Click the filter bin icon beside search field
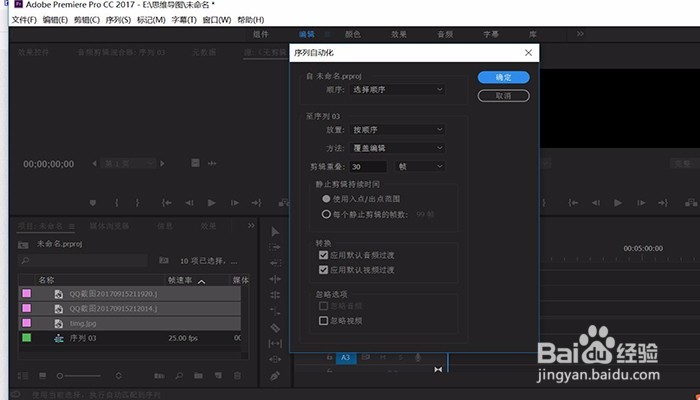Screen dimensions: 700x400 click(164, 260)
